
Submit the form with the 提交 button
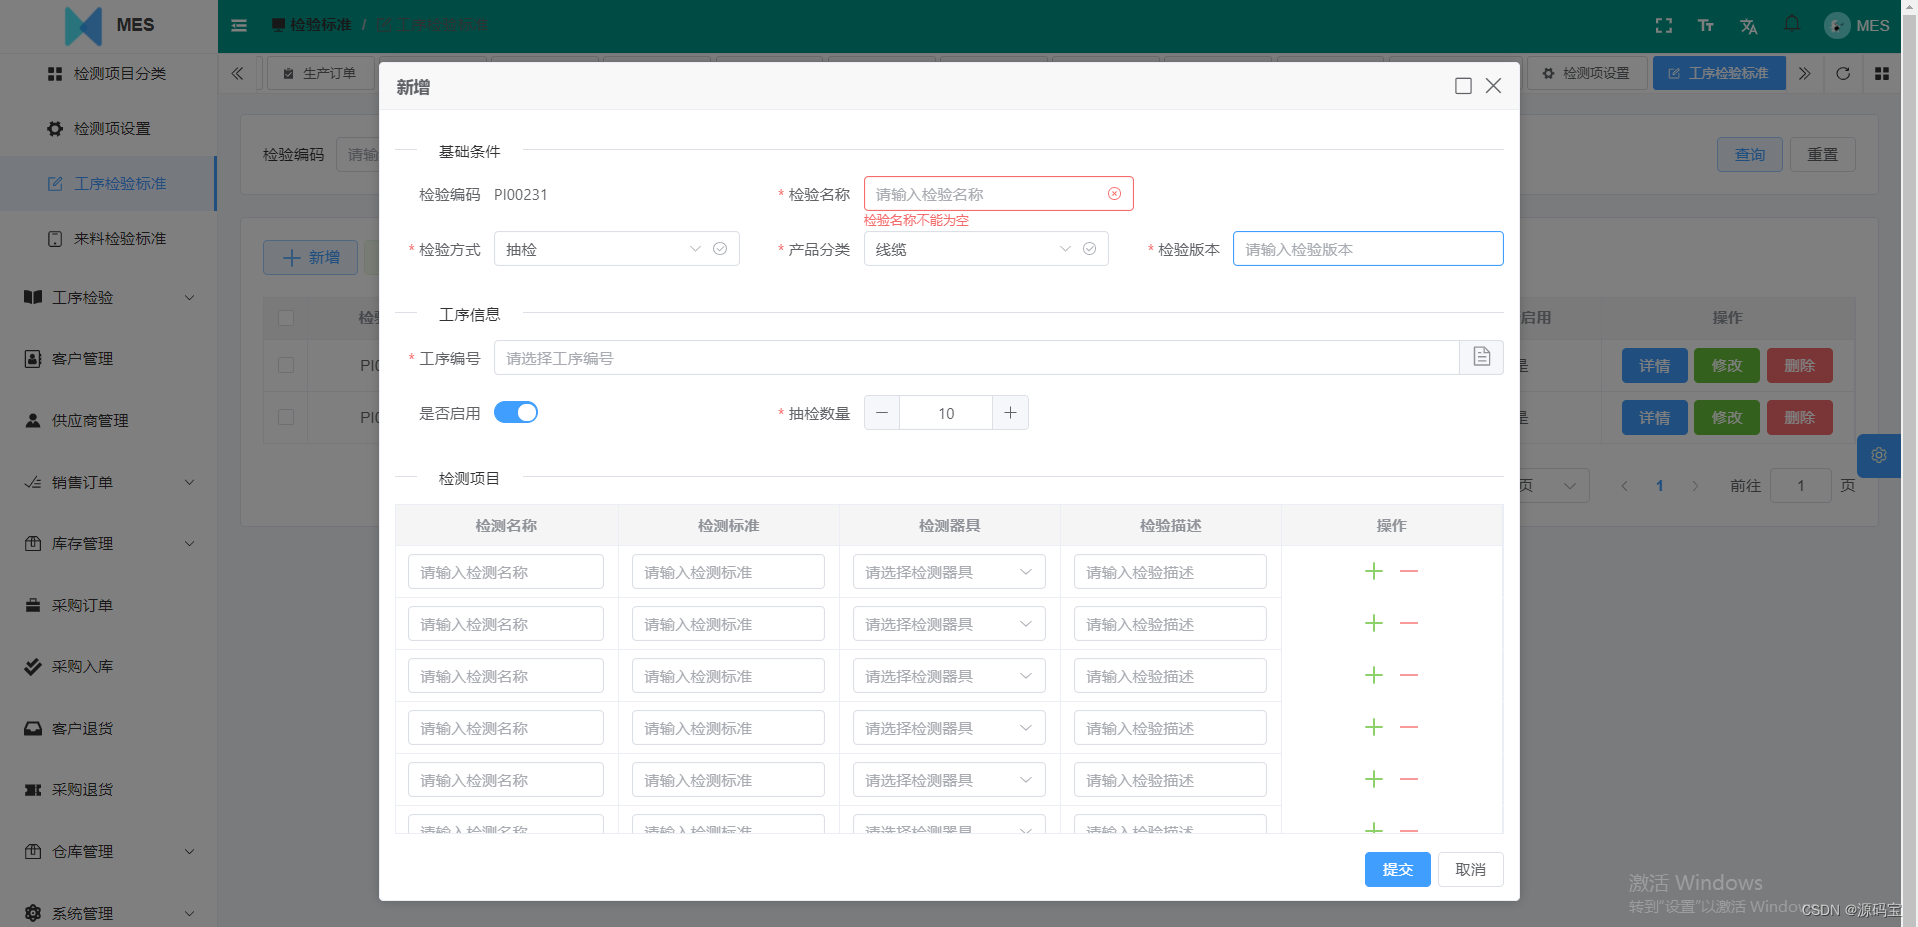[1397, 869]
